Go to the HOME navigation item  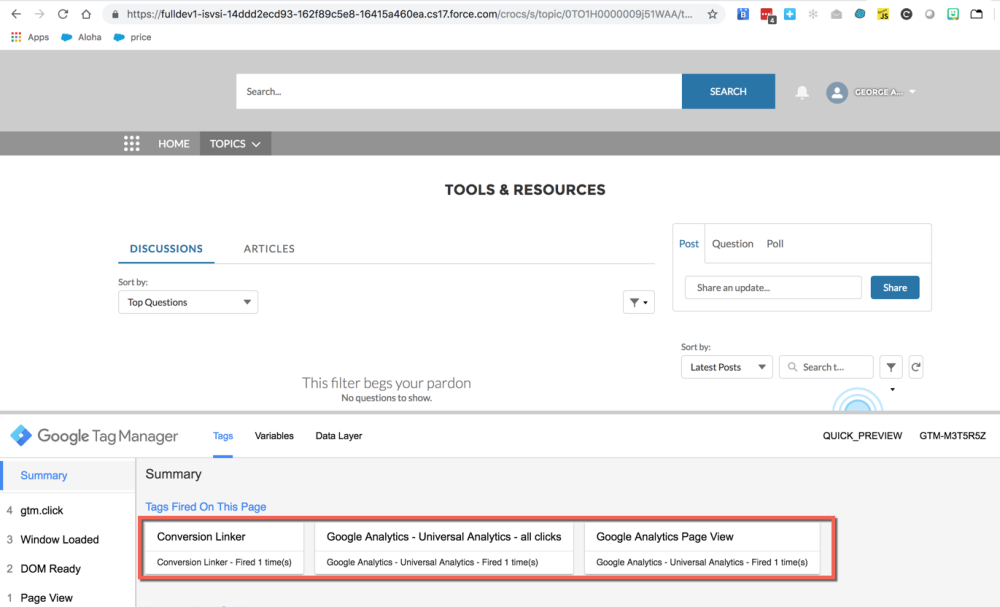[x=173, y=143]
